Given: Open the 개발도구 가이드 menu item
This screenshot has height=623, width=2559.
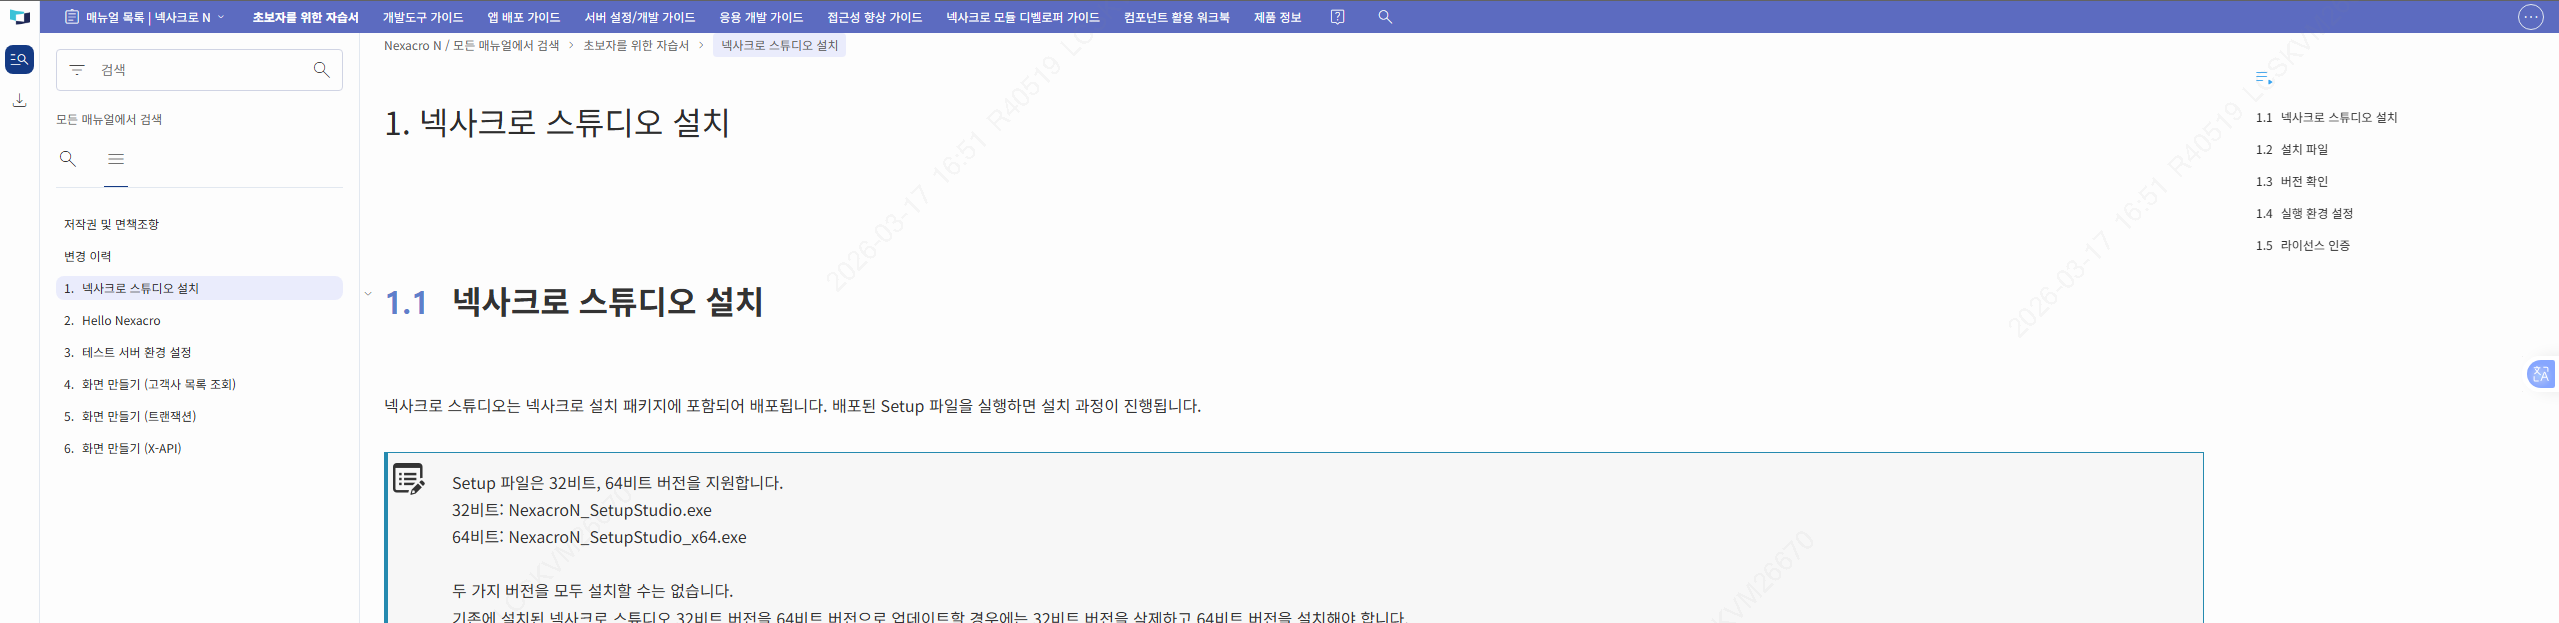Looking at the screenshot, I should (x=422, y=17).
